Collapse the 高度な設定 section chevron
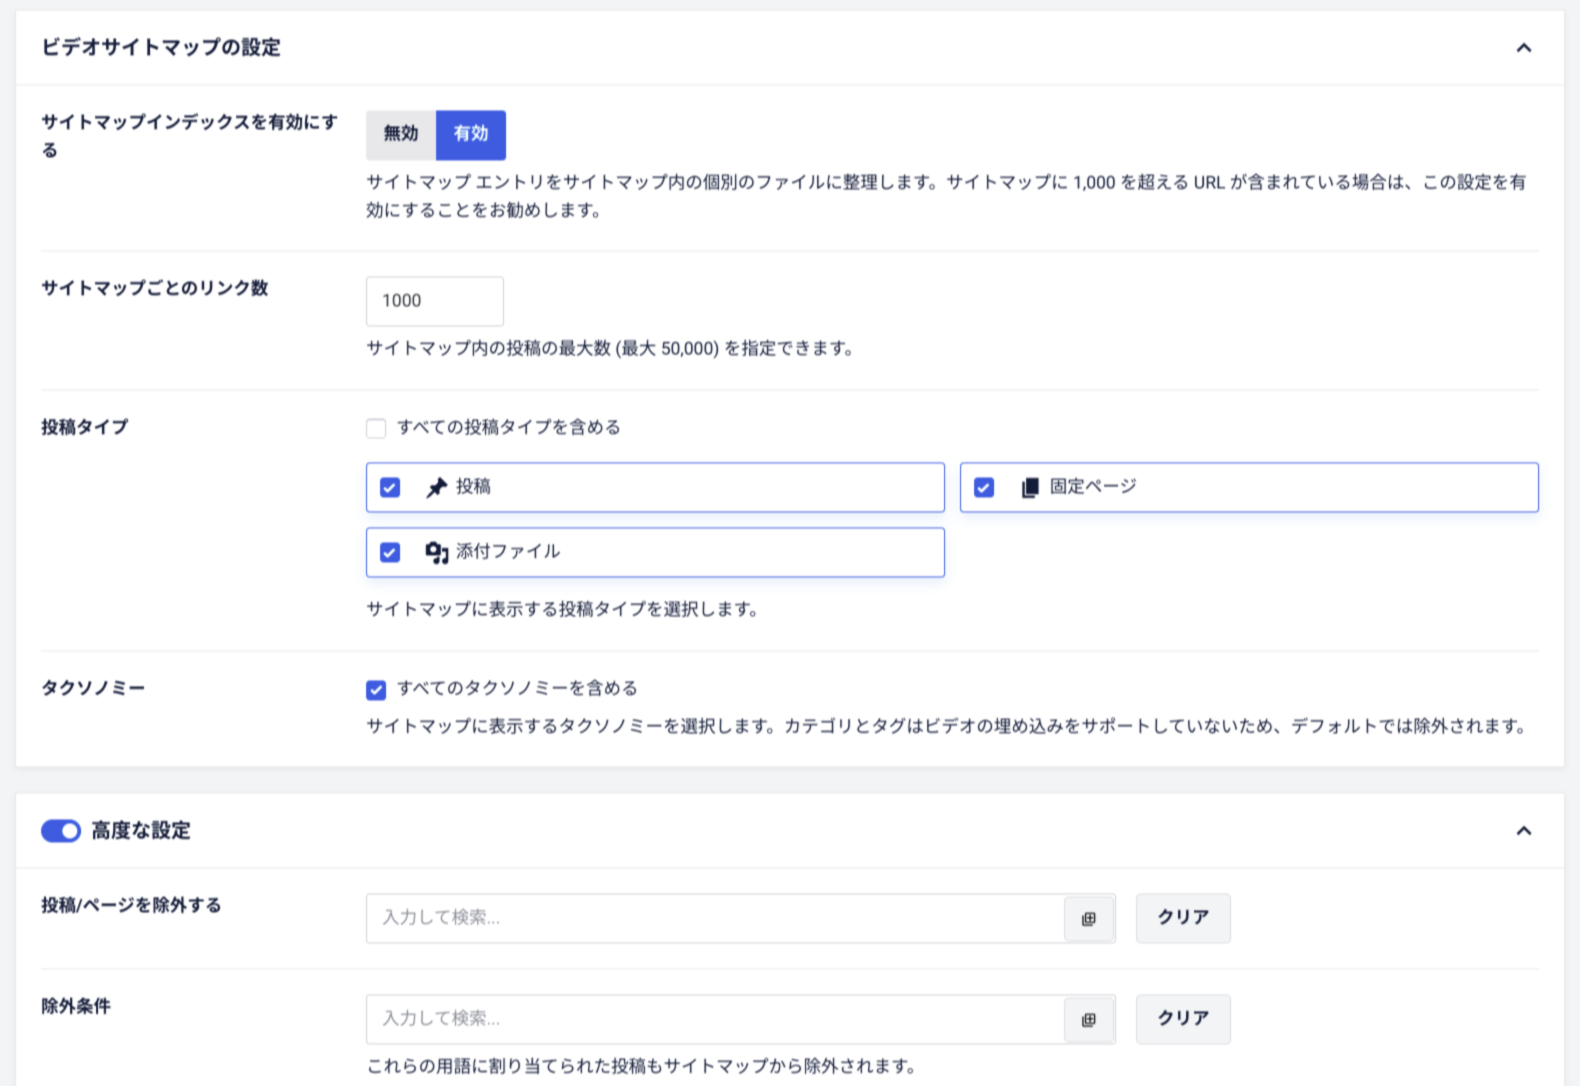The width and height of the screenshot is (1580, 1086). [x=1523, y=831]
